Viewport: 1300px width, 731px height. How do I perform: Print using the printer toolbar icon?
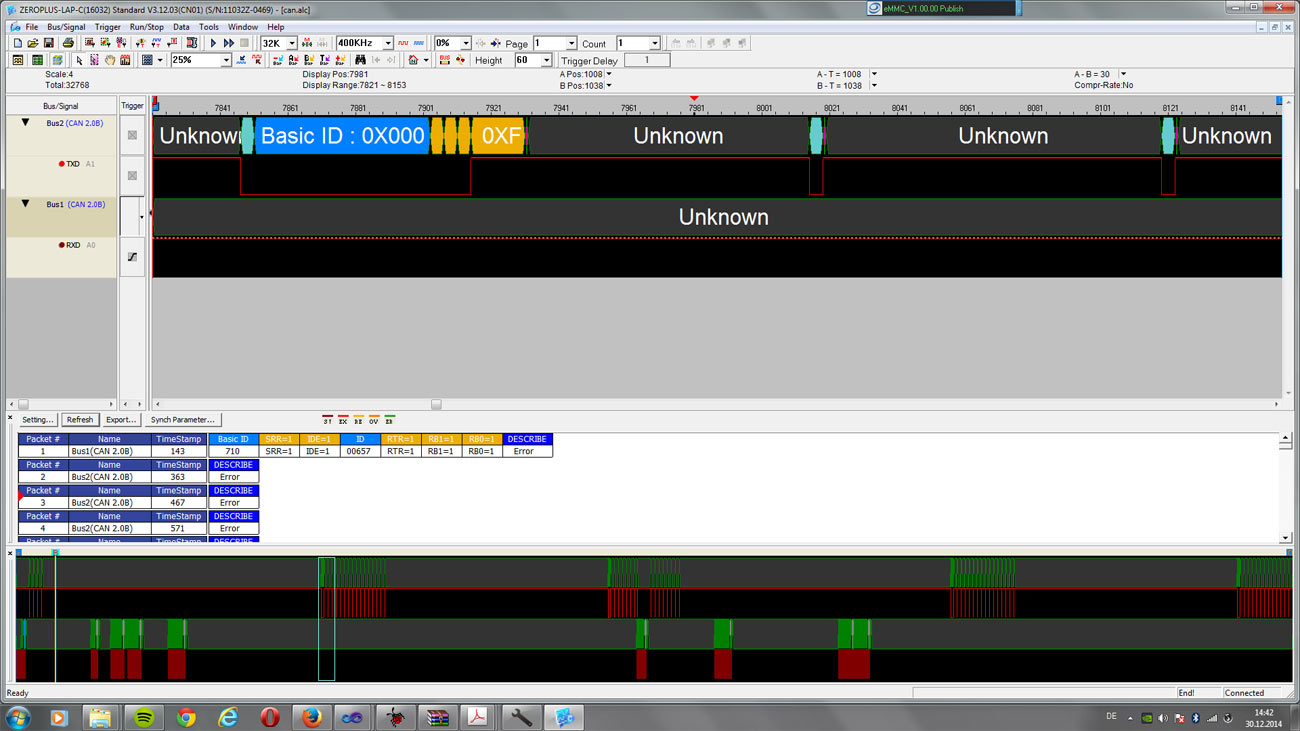[x=68, y=43]
